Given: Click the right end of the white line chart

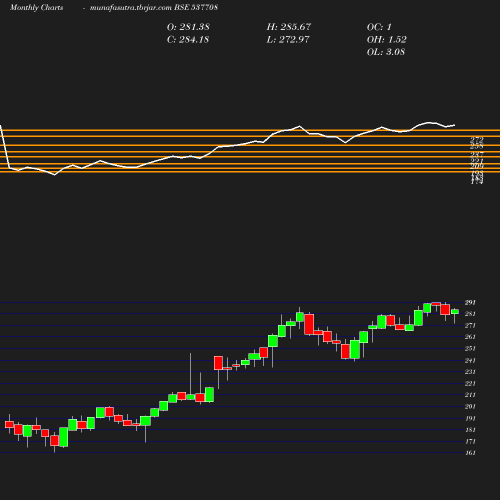Looking at the screenshot, I should click(x=455, y=125).
